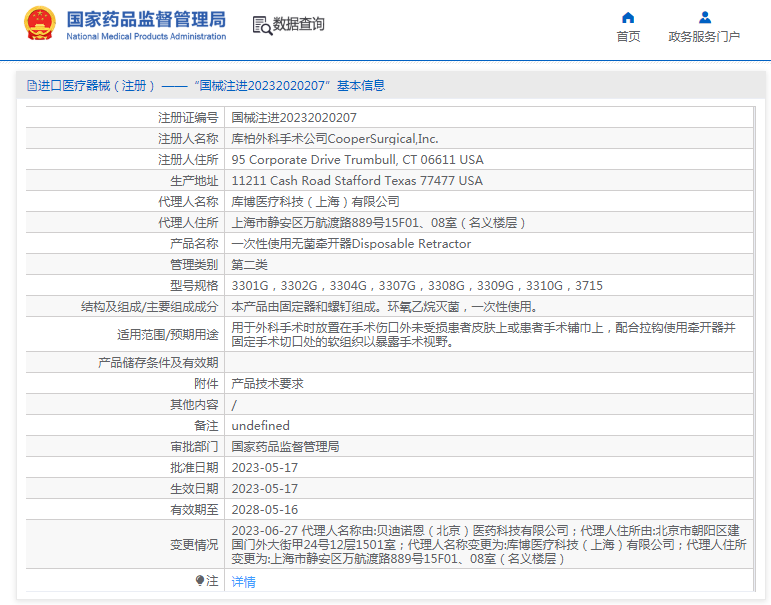
Task: Select effective date value in 生效日期 row
Action: tap(265, 489)
